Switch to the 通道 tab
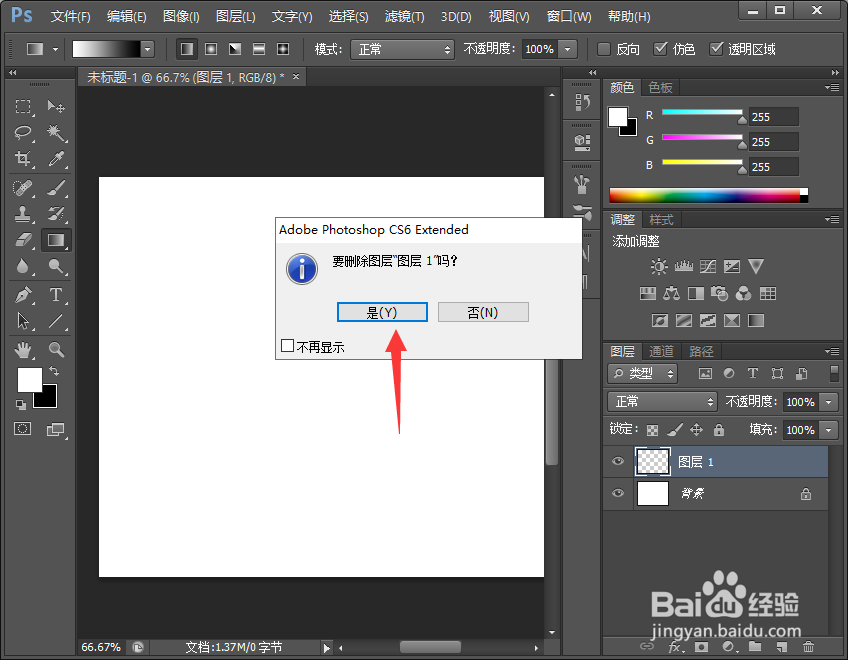 pos(661,352)
